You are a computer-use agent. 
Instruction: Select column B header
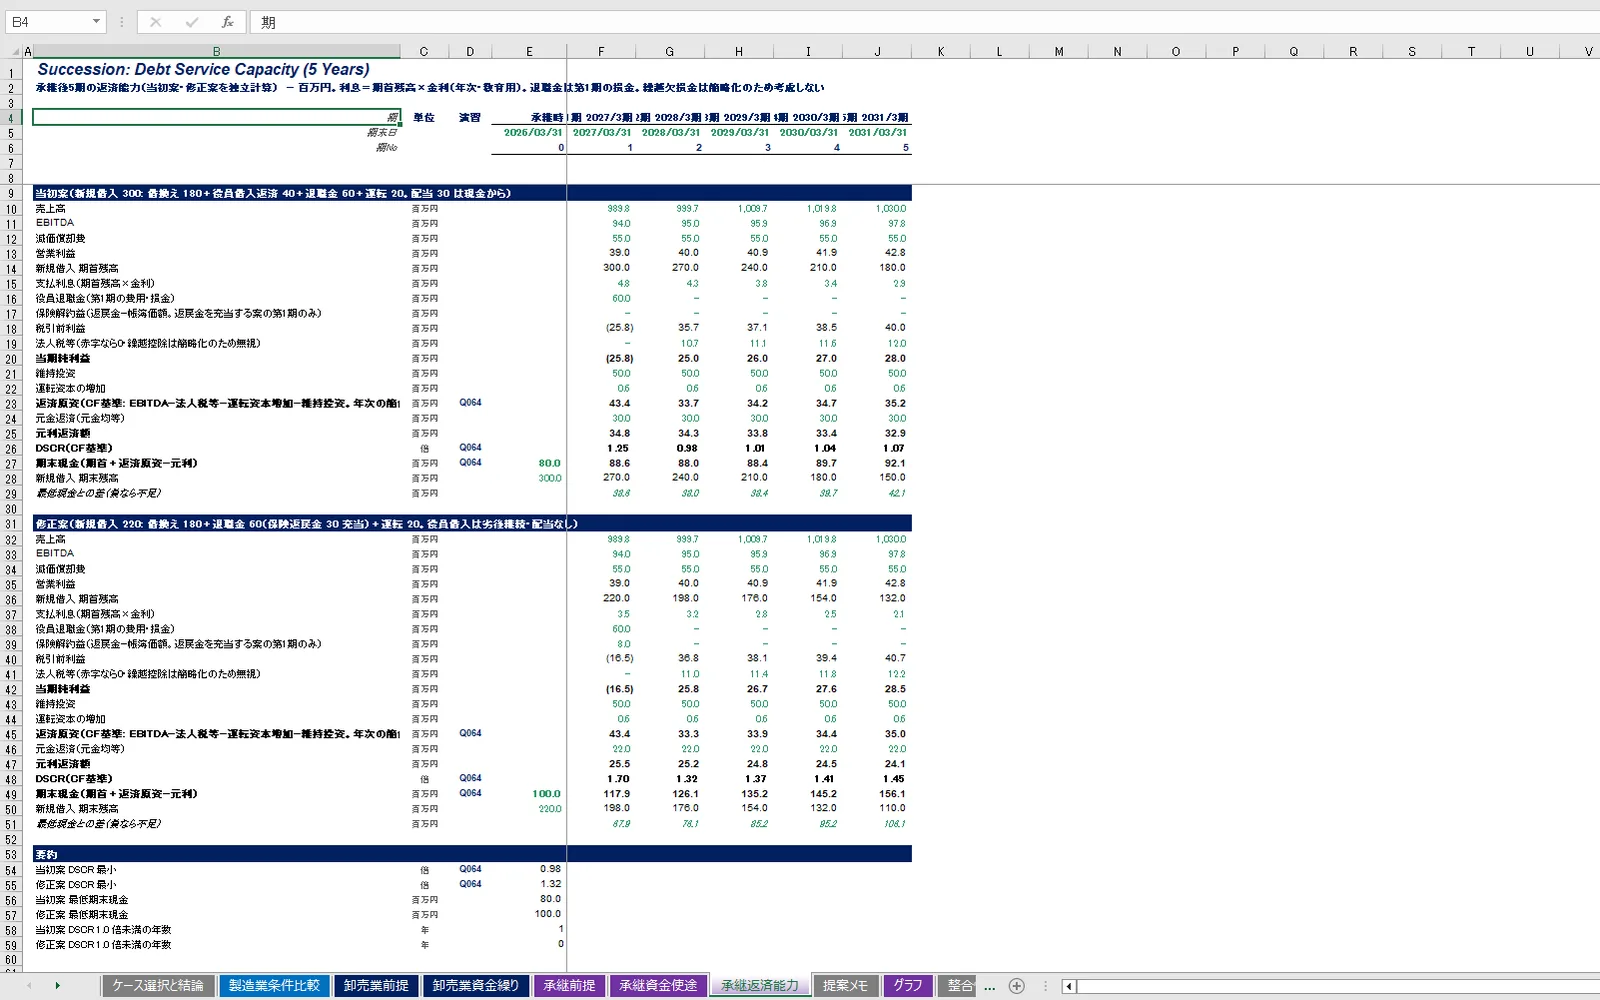tap(217, 52)
